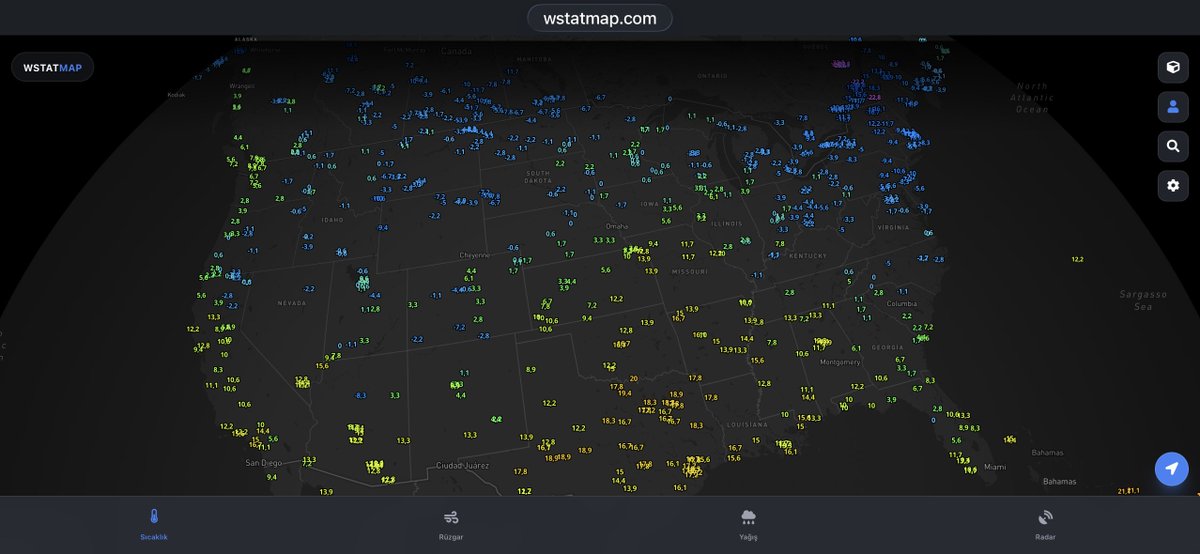Open the user profile button
Screen dimensions: 1200x554
coord(1173,106)
